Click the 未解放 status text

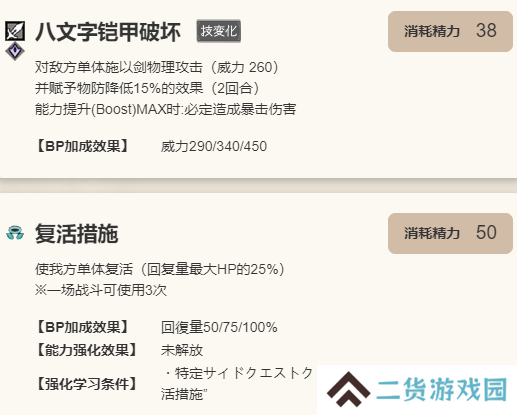pos(182,350)
